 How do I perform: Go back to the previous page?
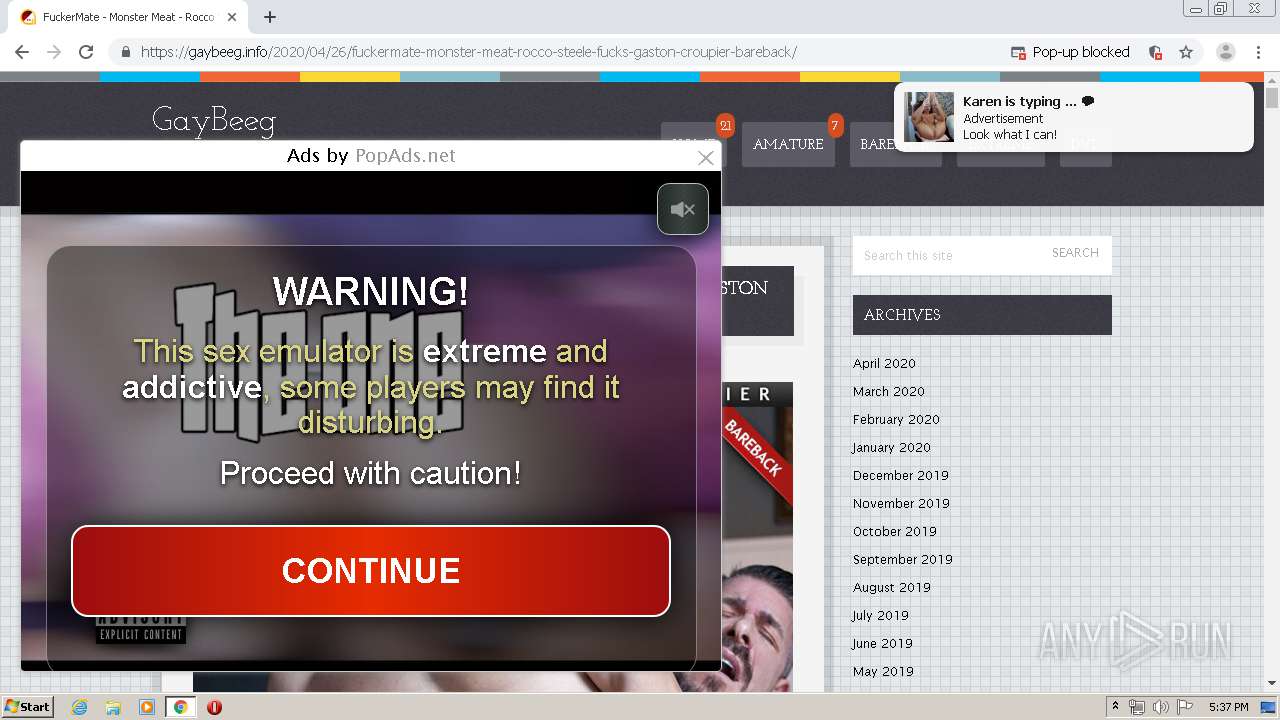(x=22, y=52)
